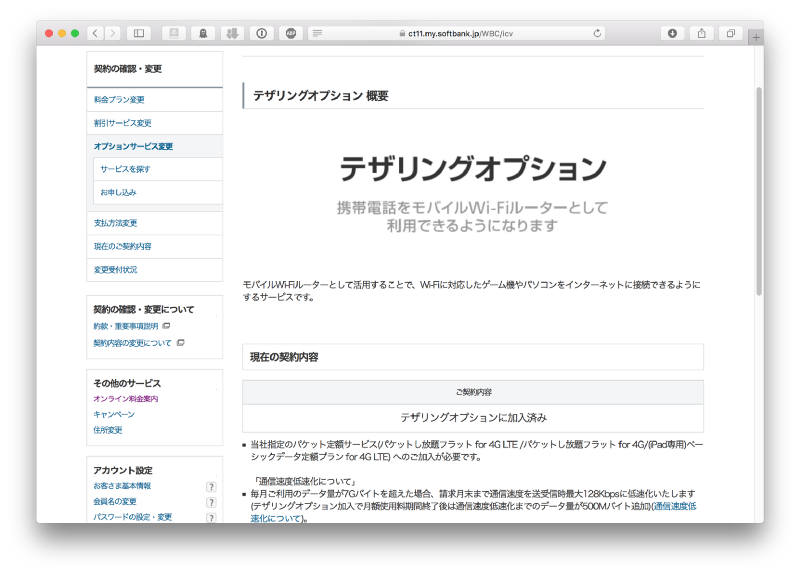800x575 pixels.
Task: Click the アカウント設定 heading
Action: 123,470
